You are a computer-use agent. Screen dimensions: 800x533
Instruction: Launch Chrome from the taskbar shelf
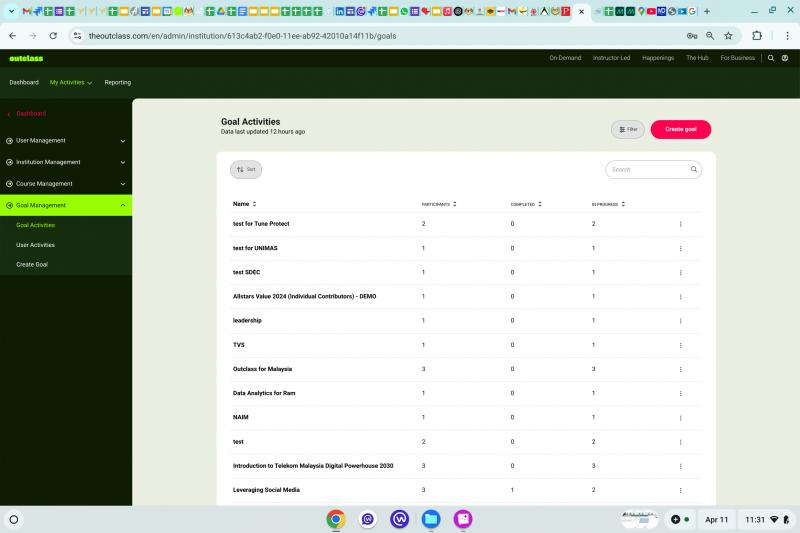(336, 519)
